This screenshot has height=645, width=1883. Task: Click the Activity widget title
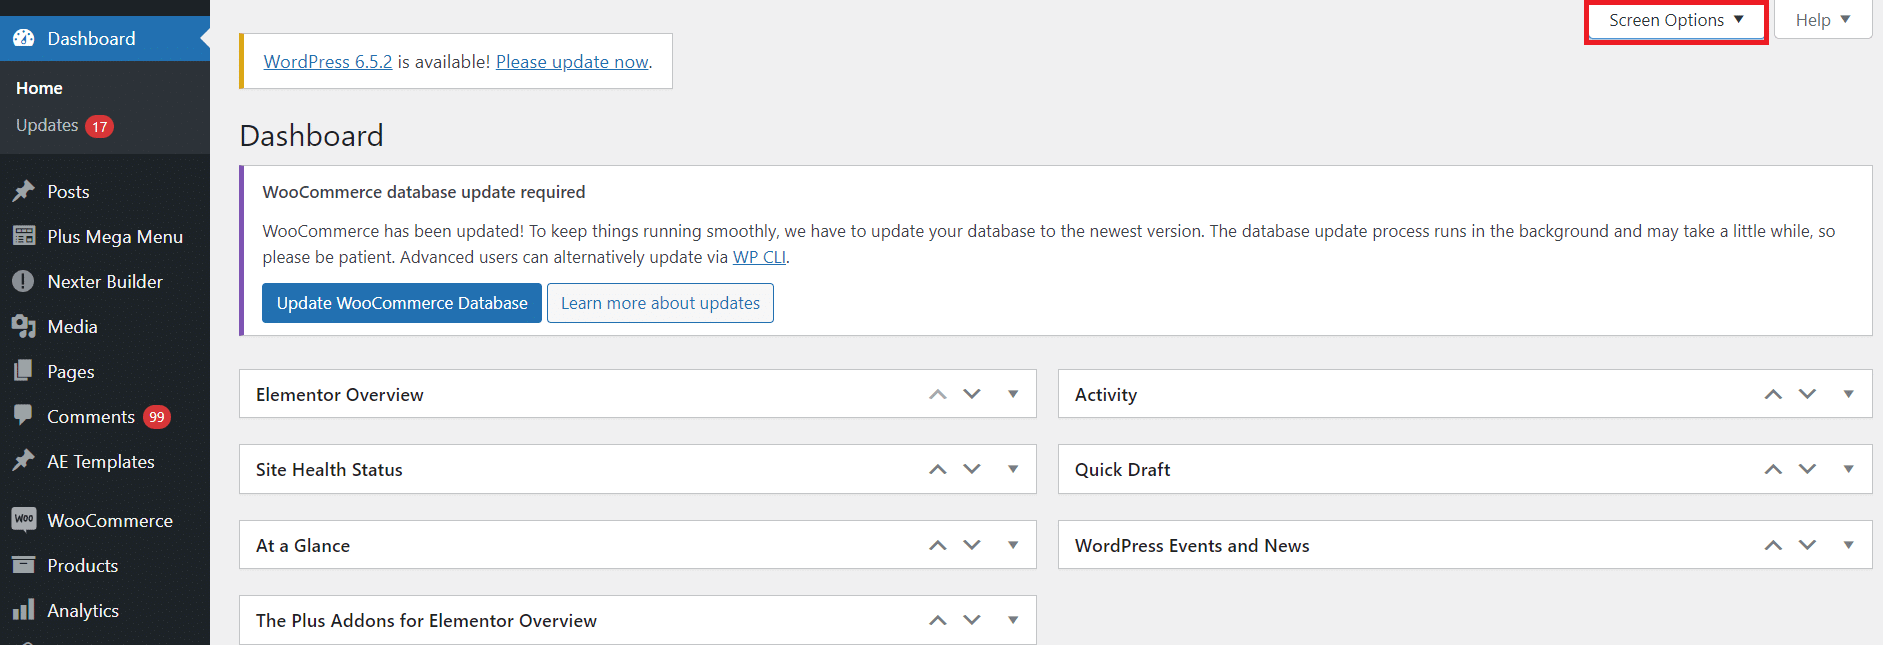1106,394
